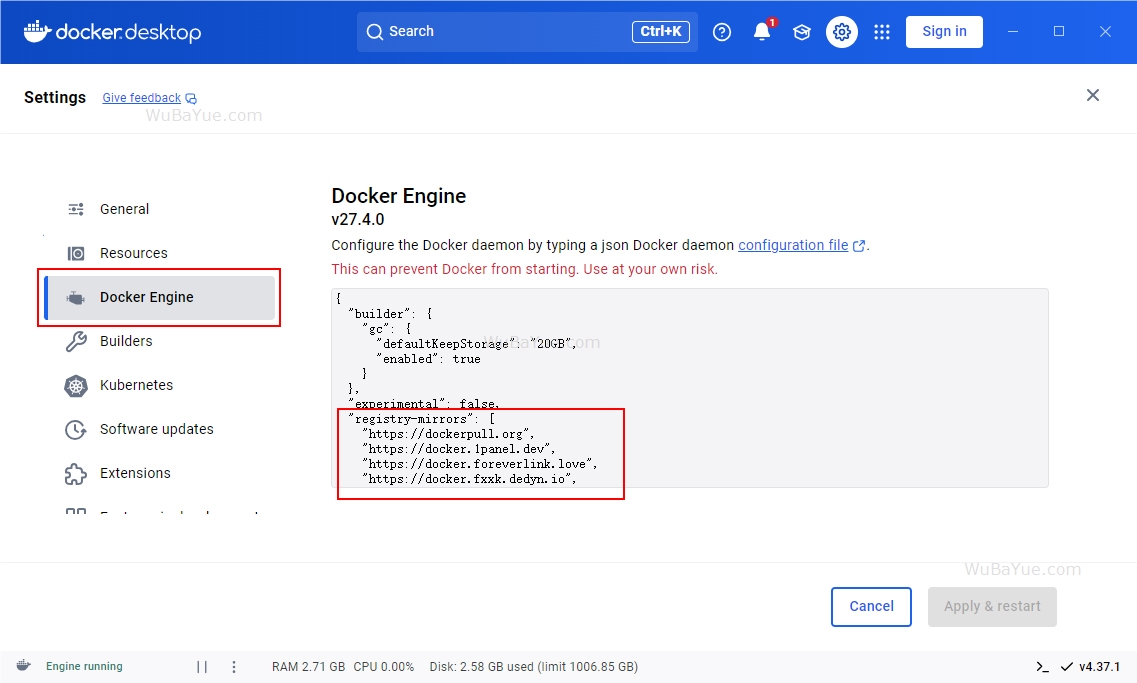Click the feedback speech bubble icon
The image size is (1137, 683).
coord(191,99)
